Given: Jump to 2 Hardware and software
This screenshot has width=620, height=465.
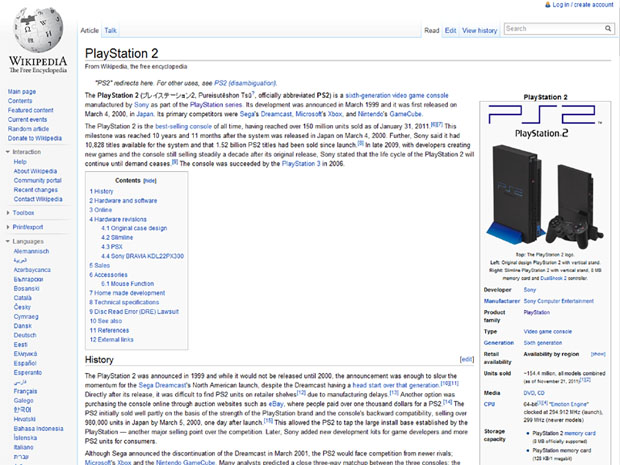Looking at the screenshot, I should click(x=123, y=200).
